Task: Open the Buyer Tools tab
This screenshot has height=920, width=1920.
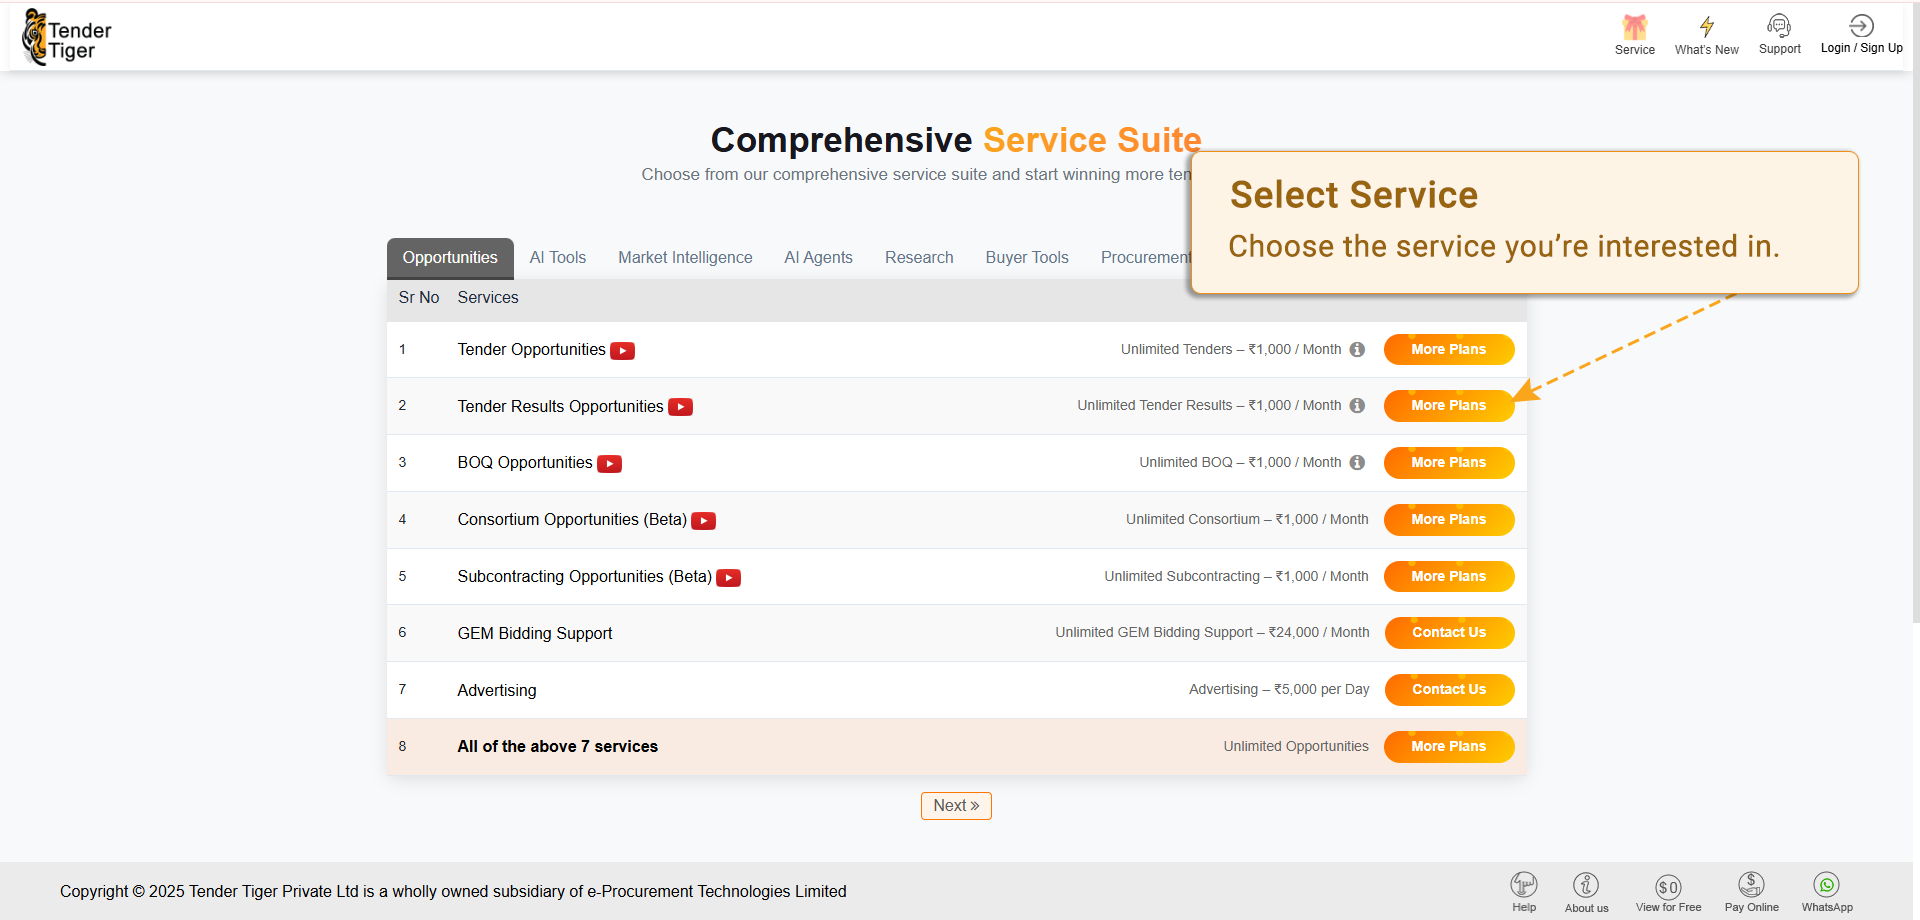Action: (x=1027, y=258)
